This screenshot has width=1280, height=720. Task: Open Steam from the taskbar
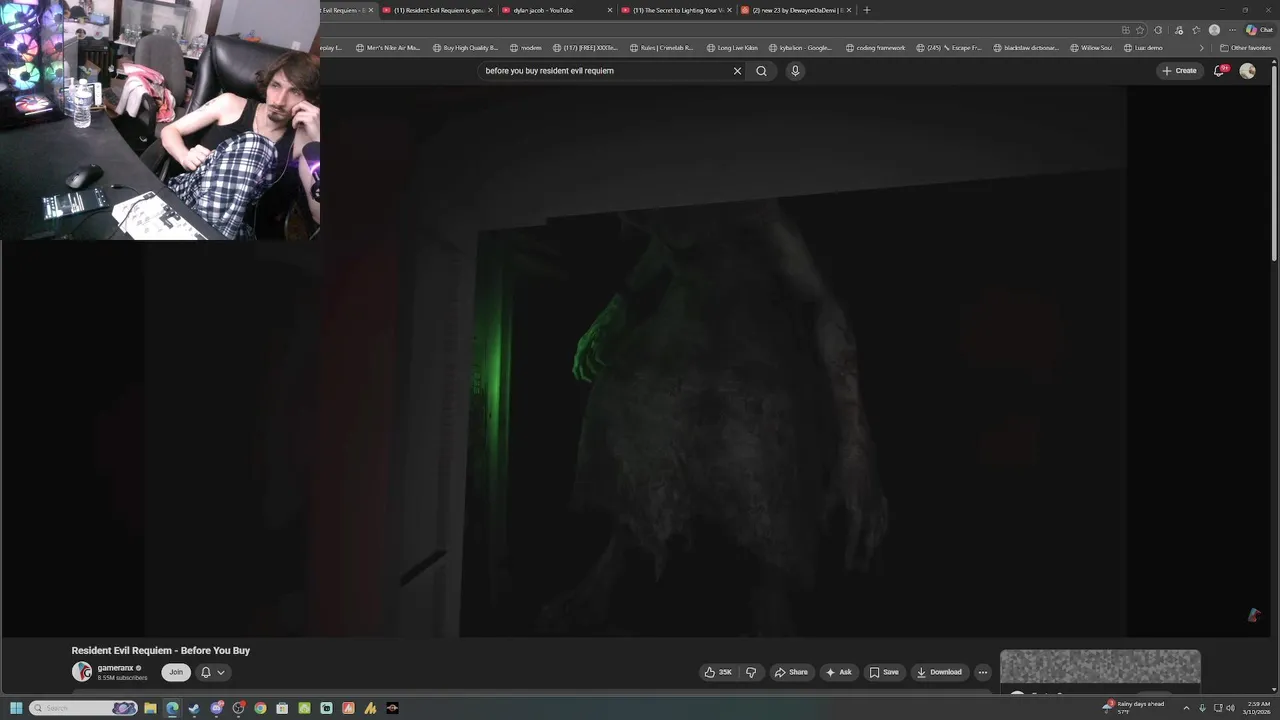point(194,708)
